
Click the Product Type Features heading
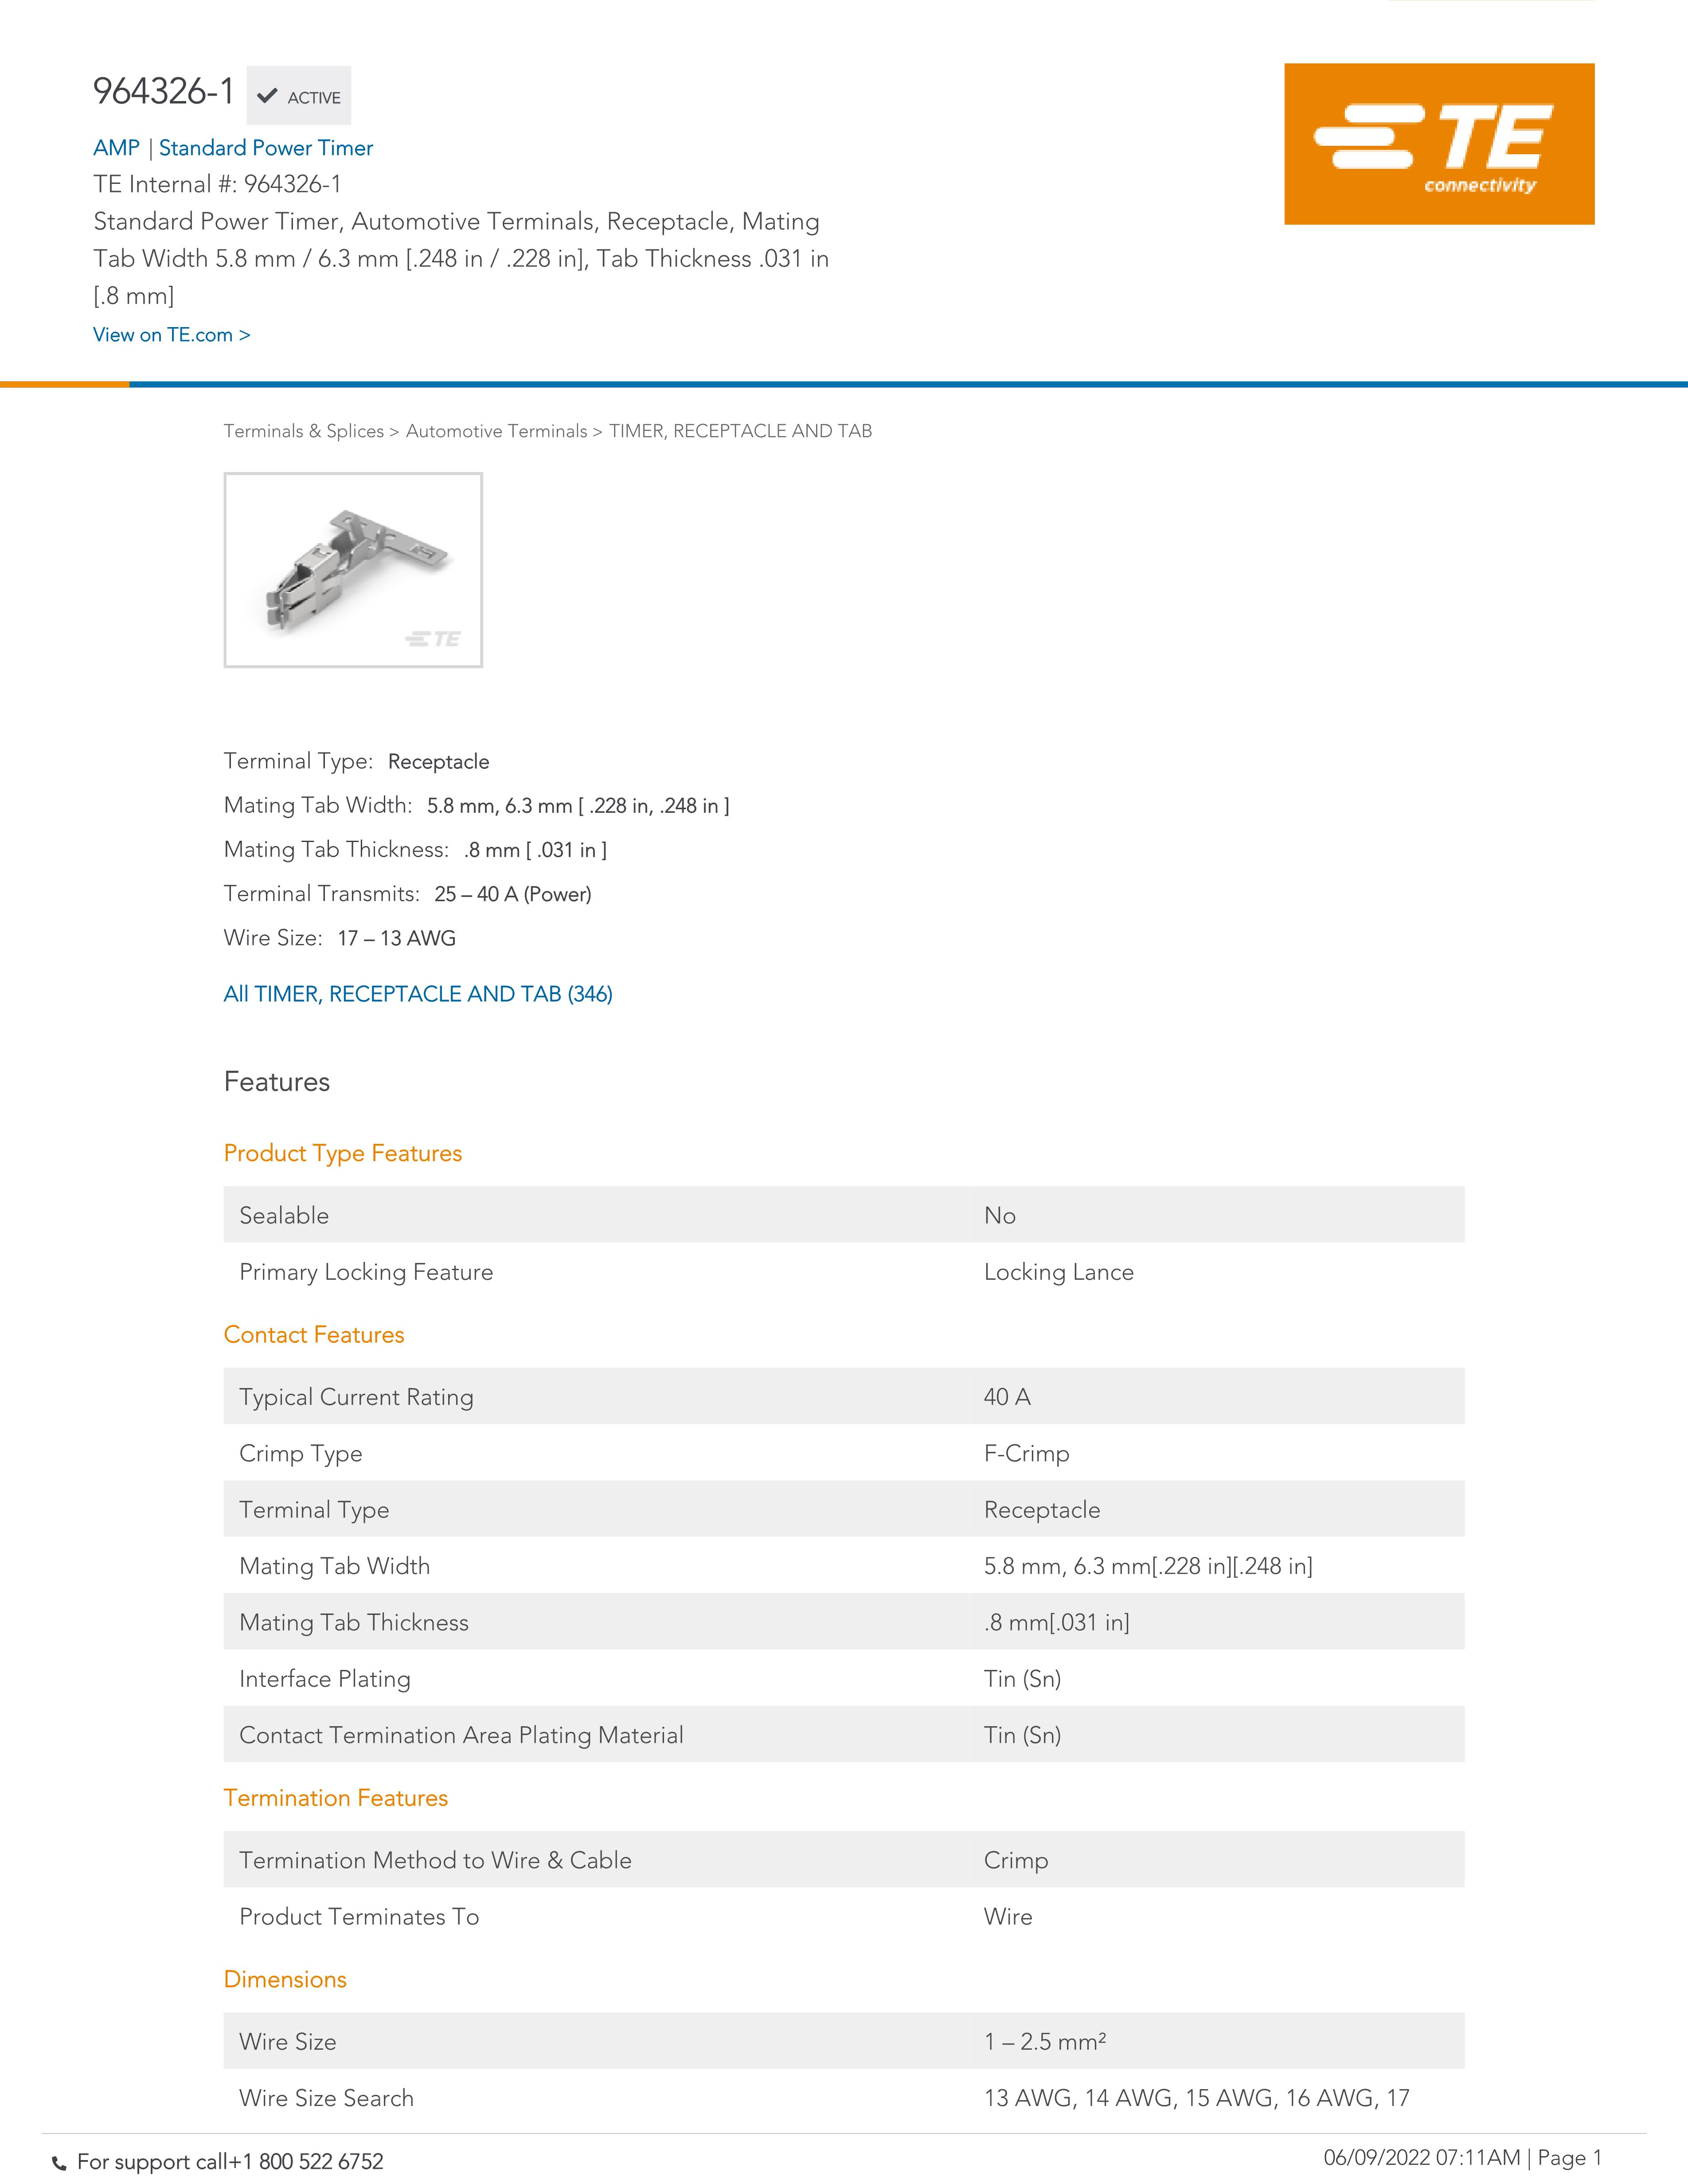pos(342,1153)
